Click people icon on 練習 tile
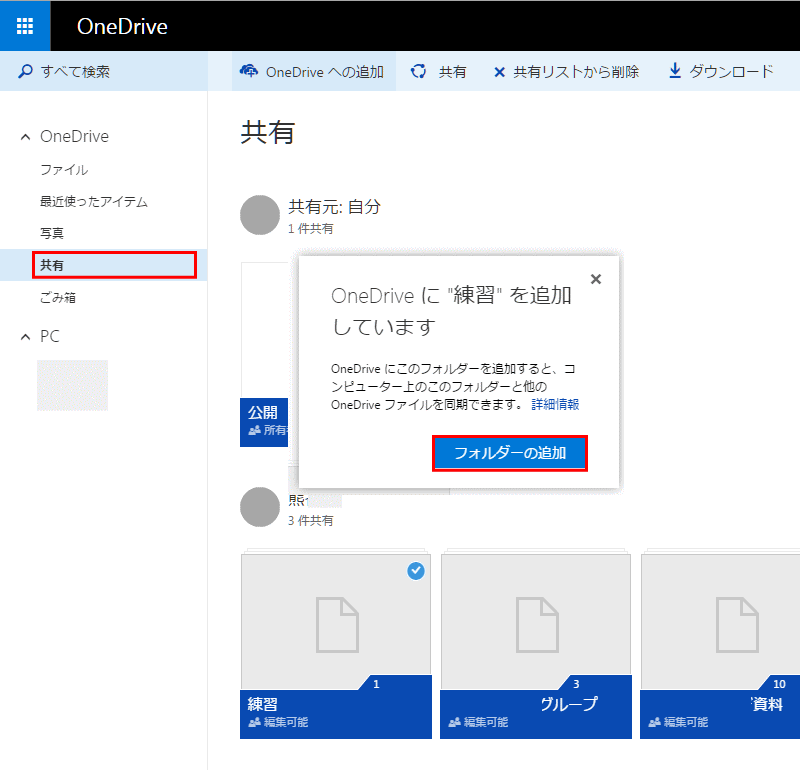This screenshot has height=770, width=800. 254,722
